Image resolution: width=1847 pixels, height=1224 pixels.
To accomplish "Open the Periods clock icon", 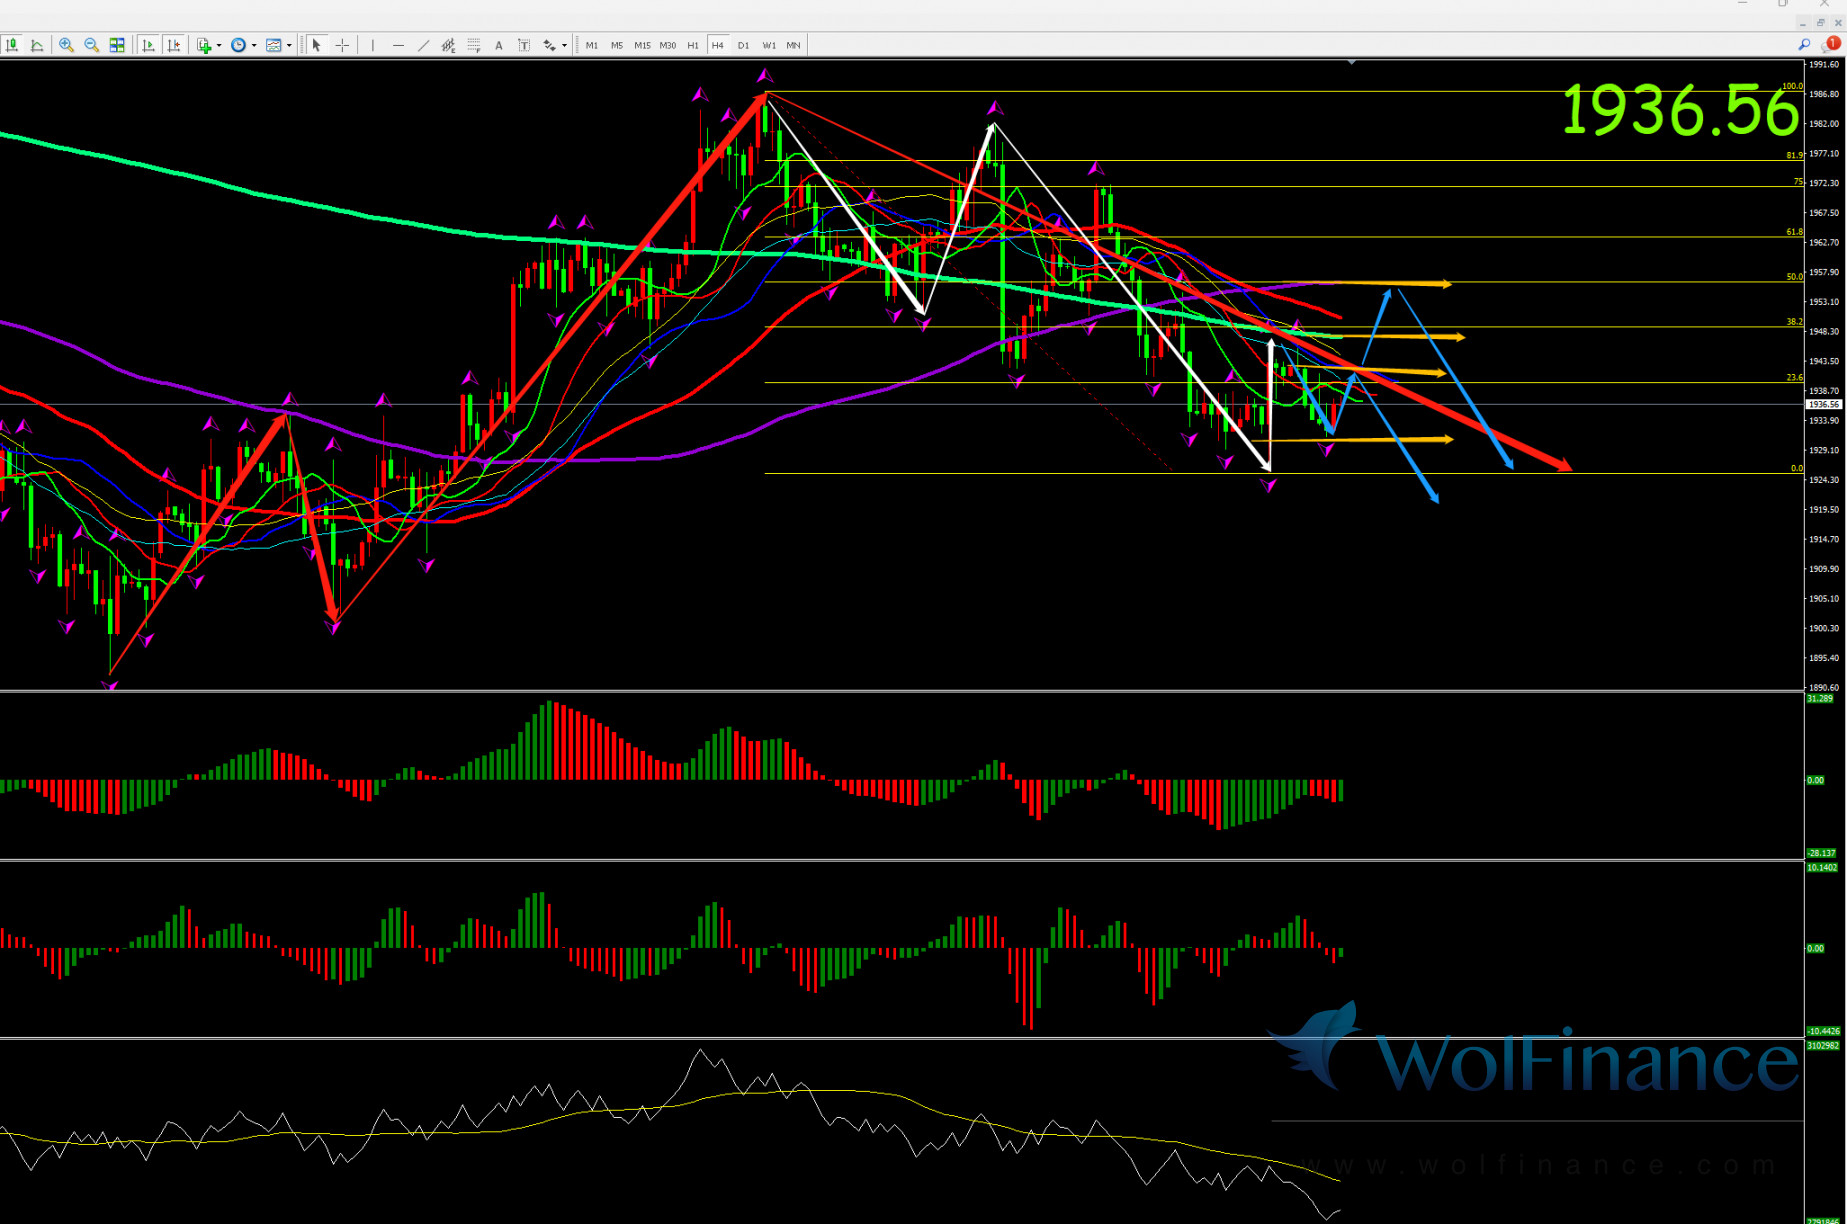I will point(238,45).
